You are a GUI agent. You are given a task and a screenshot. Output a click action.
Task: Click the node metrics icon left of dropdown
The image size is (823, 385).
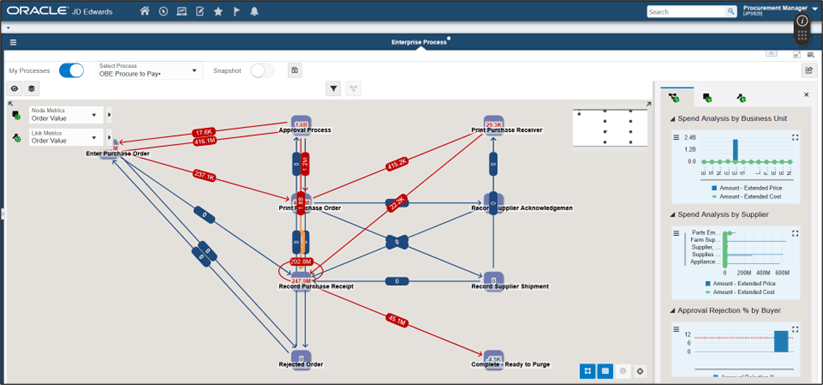point(16,115)
